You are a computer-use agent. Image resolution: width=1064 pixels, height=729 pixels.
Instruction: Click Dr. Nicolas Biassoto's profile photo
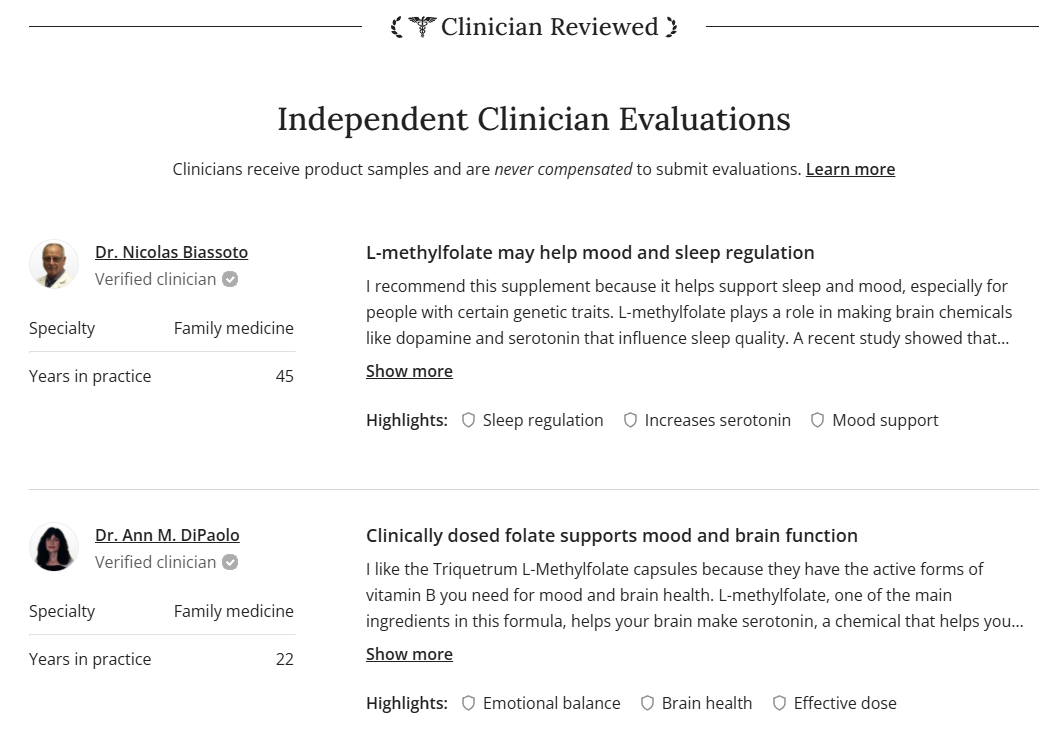[x=54, y=265]
